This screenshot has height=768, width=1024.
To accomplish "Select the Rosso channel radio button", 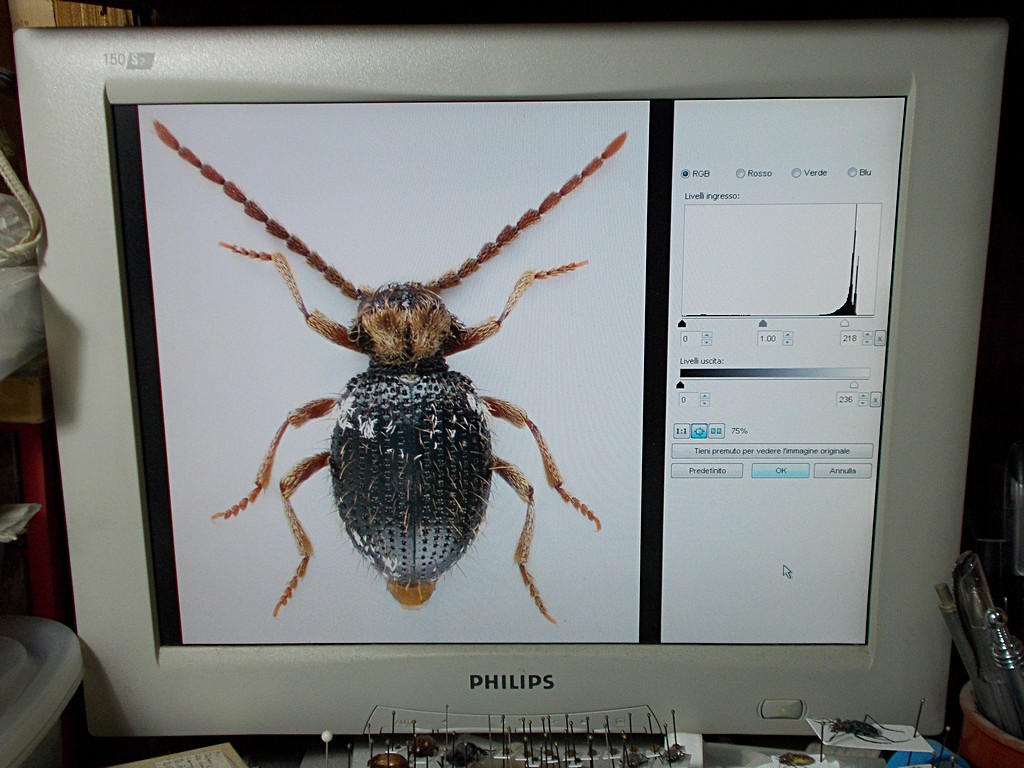I will point(741,173).
